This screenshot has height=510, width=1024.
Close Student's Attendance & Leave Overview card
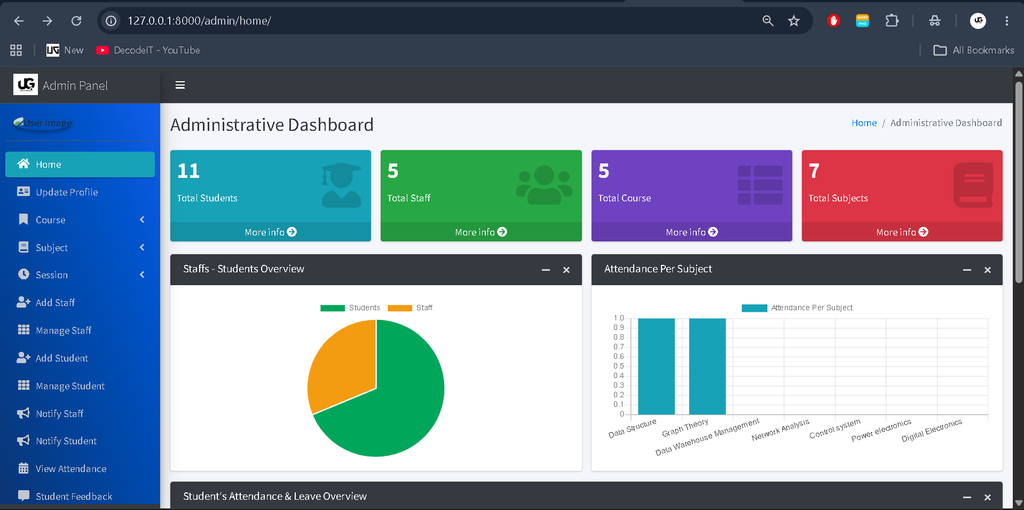click(987, 498)
